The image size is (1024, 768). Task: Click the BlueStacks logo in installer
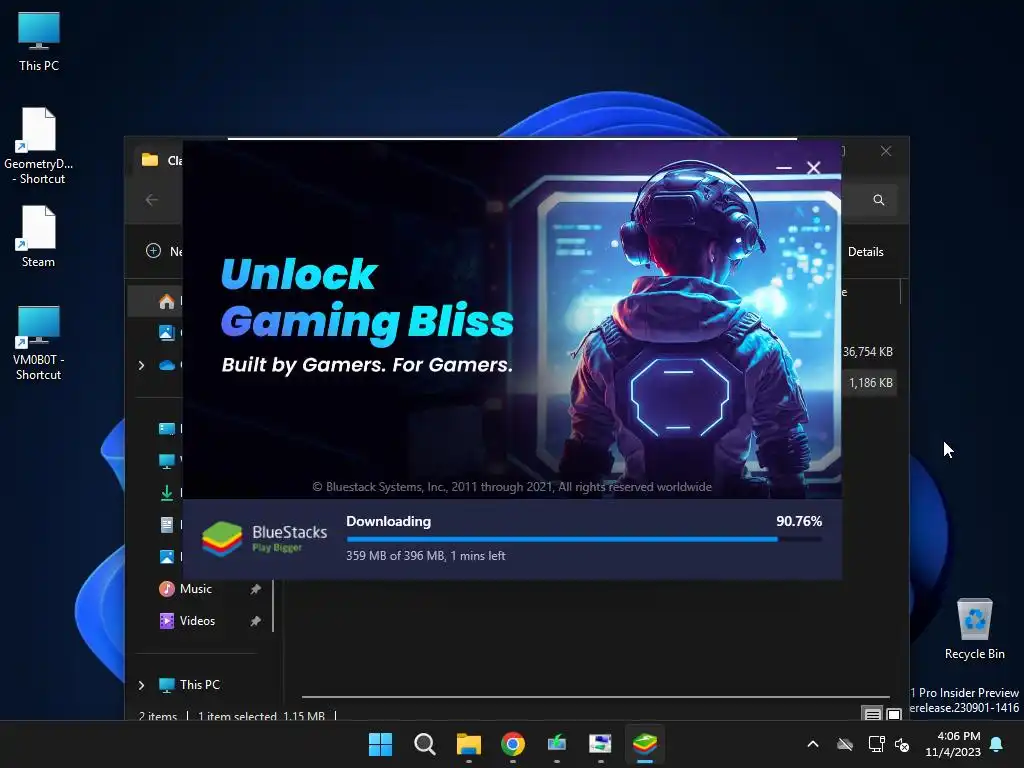click(x=264, y=539)
